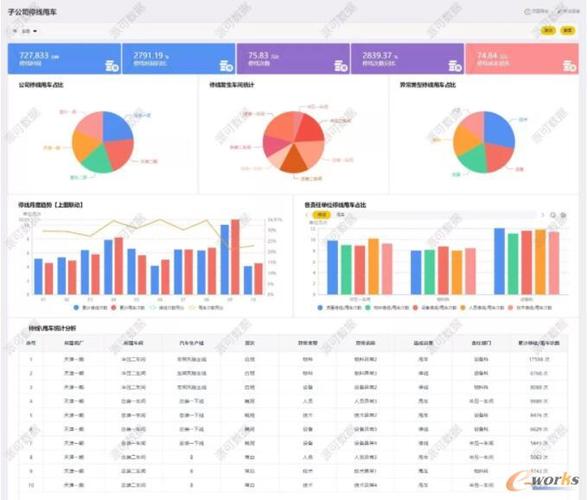Click tallest red bar in monthly trend chart
The image size is (588, 500).
[235, 257]
